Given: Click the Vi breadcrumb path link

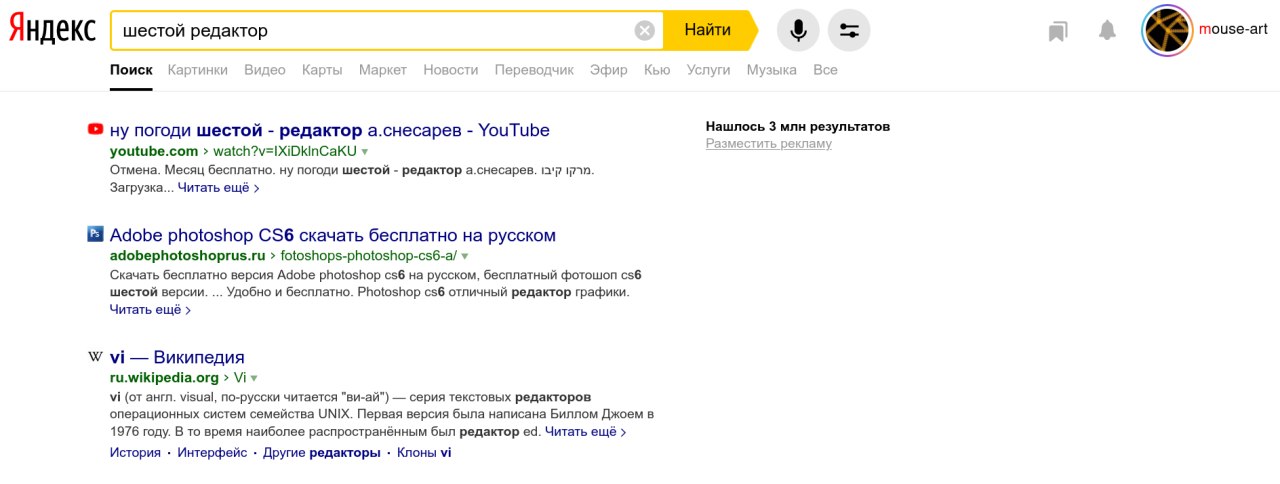Looking at the screenshot, I should tap(240, 378).
